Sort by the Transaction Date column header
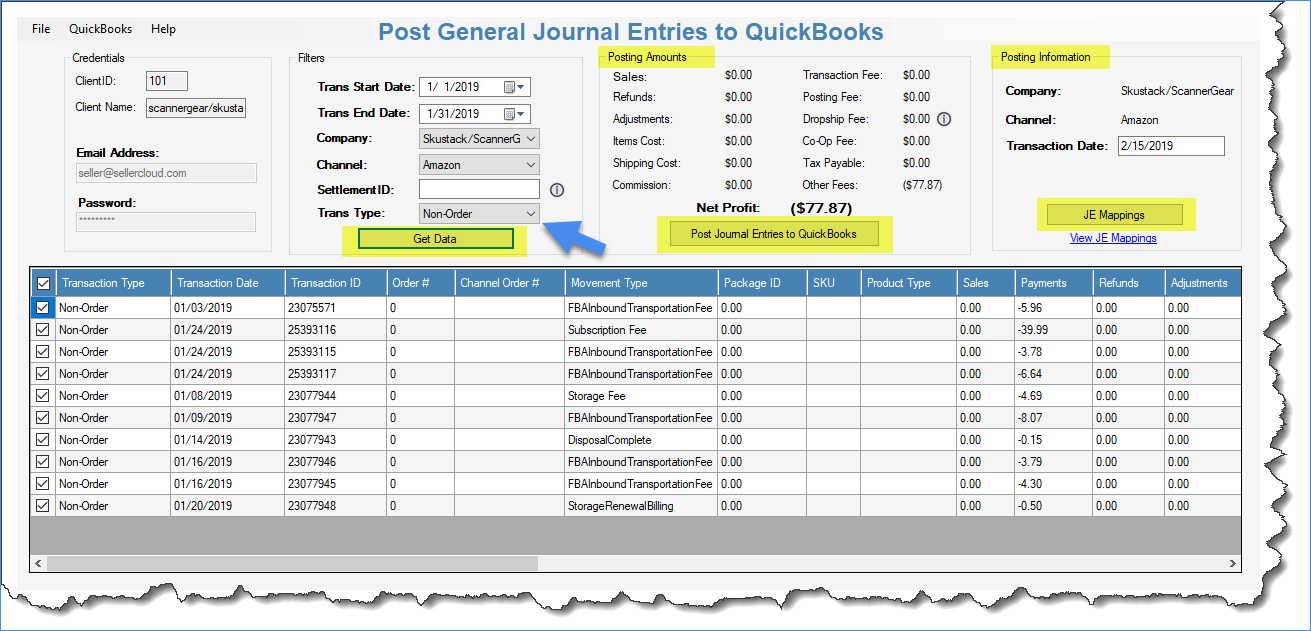 pyautogui.click(x=228, y=283)
